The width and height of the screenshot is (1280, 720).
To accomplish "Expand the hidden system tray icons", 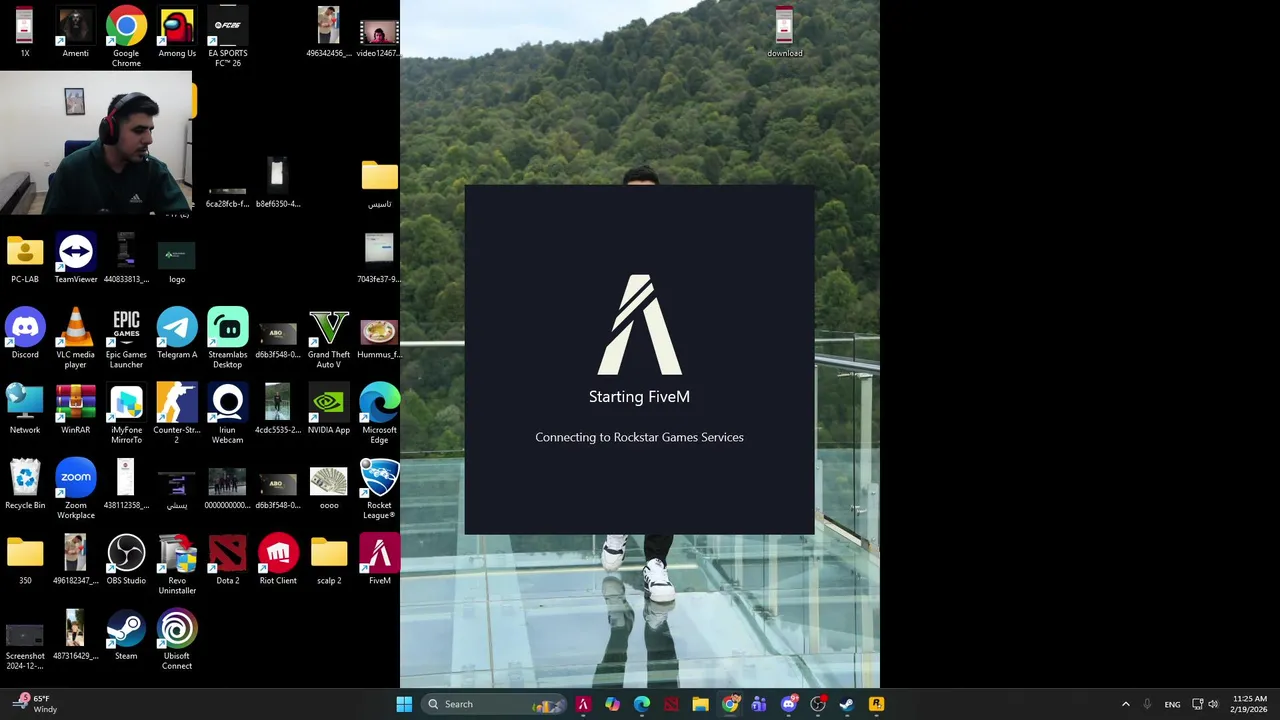I will coord(1125,704).
